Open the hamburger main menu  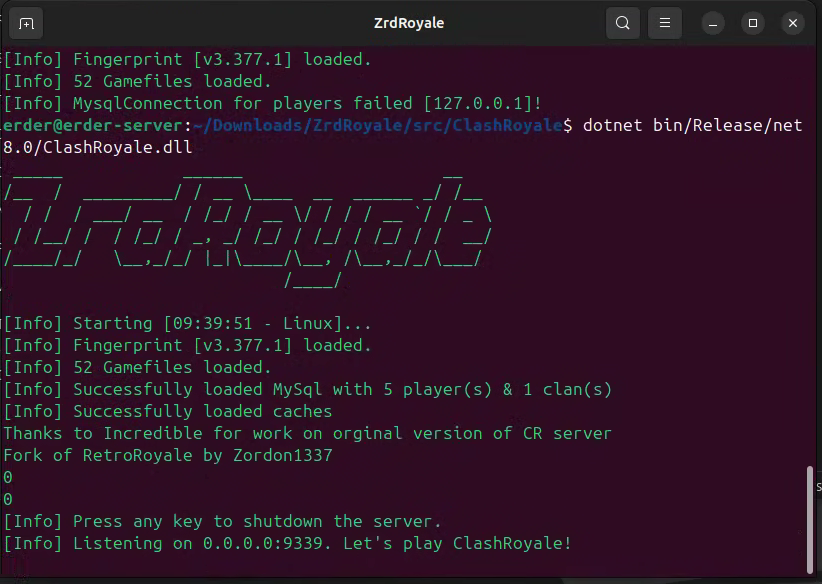[x=665, y=23]
